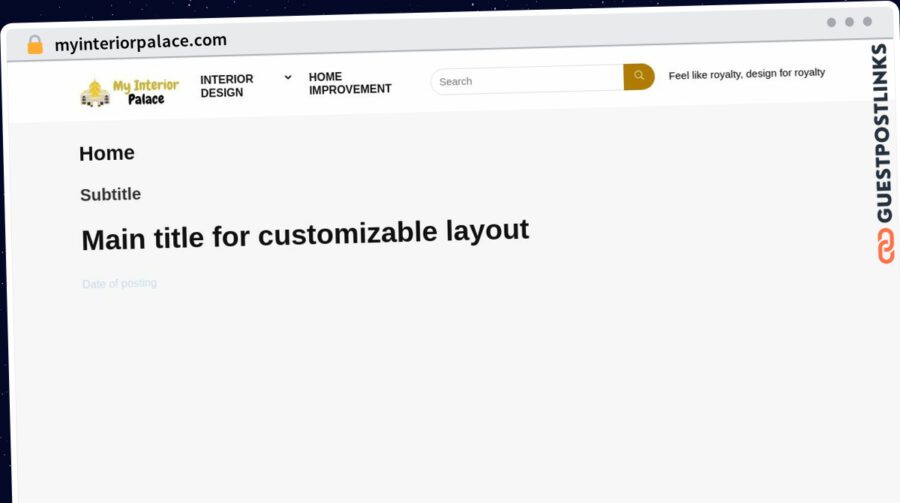Click the Subtitle text
This screenshot has width=900, height=503.
[x=111, y=195]
